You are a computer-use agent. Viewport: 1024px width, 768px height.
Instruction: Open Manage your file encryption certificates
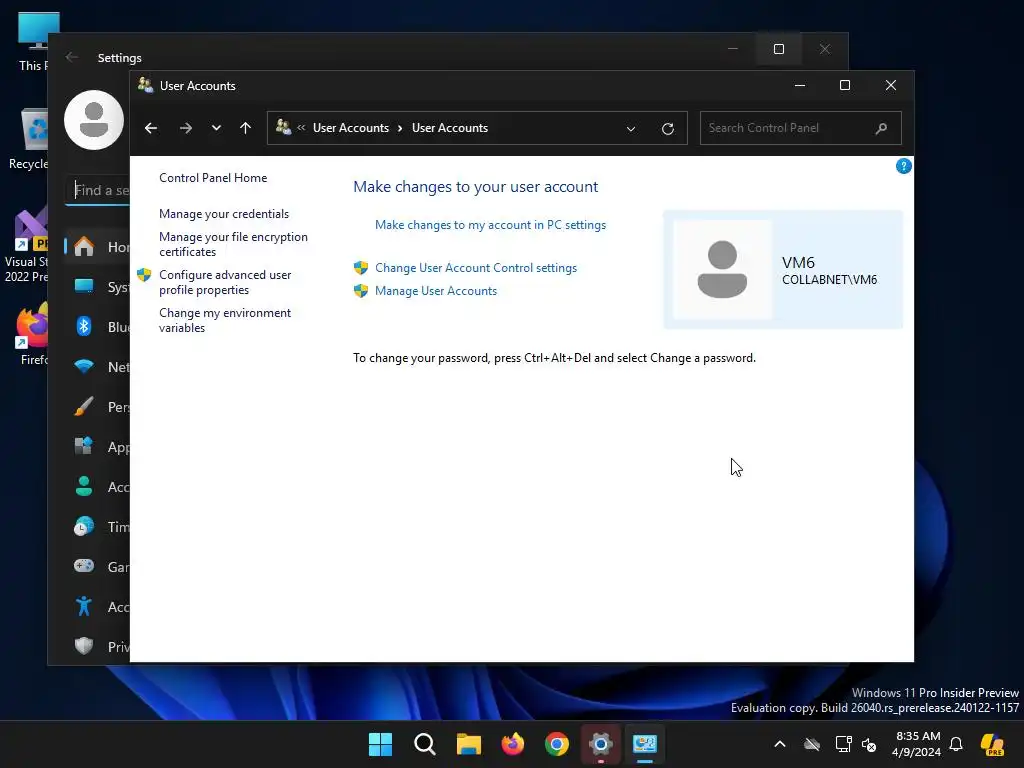tap(233, 244)
